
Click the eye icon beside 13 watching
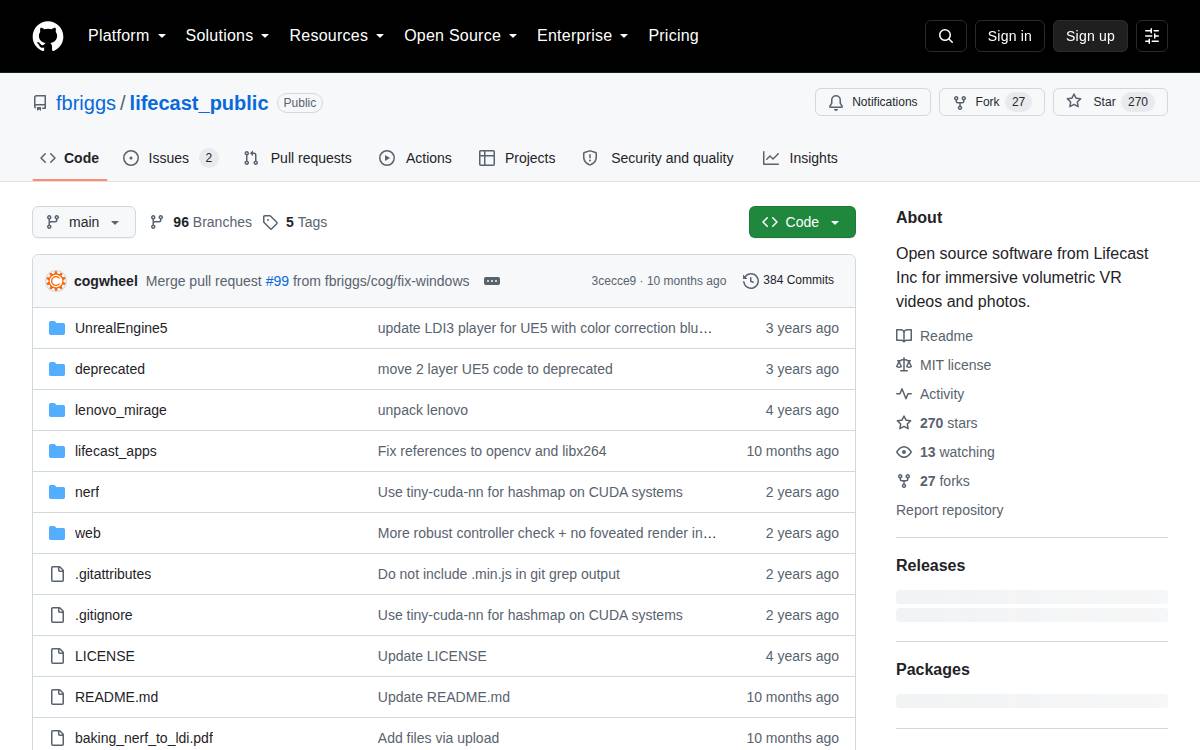coord(904,452)
